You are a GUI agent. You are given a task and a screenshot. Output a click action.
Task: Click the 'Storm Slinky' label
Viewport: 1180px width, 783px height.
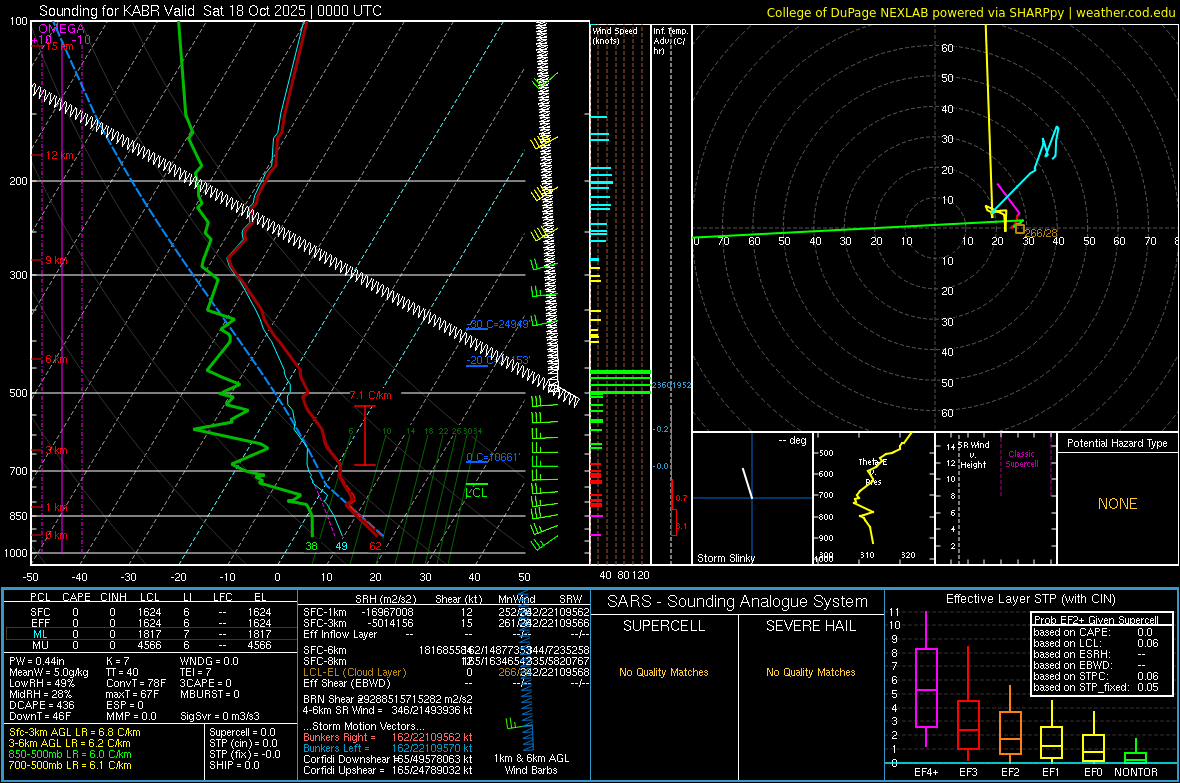click(725, 558)
